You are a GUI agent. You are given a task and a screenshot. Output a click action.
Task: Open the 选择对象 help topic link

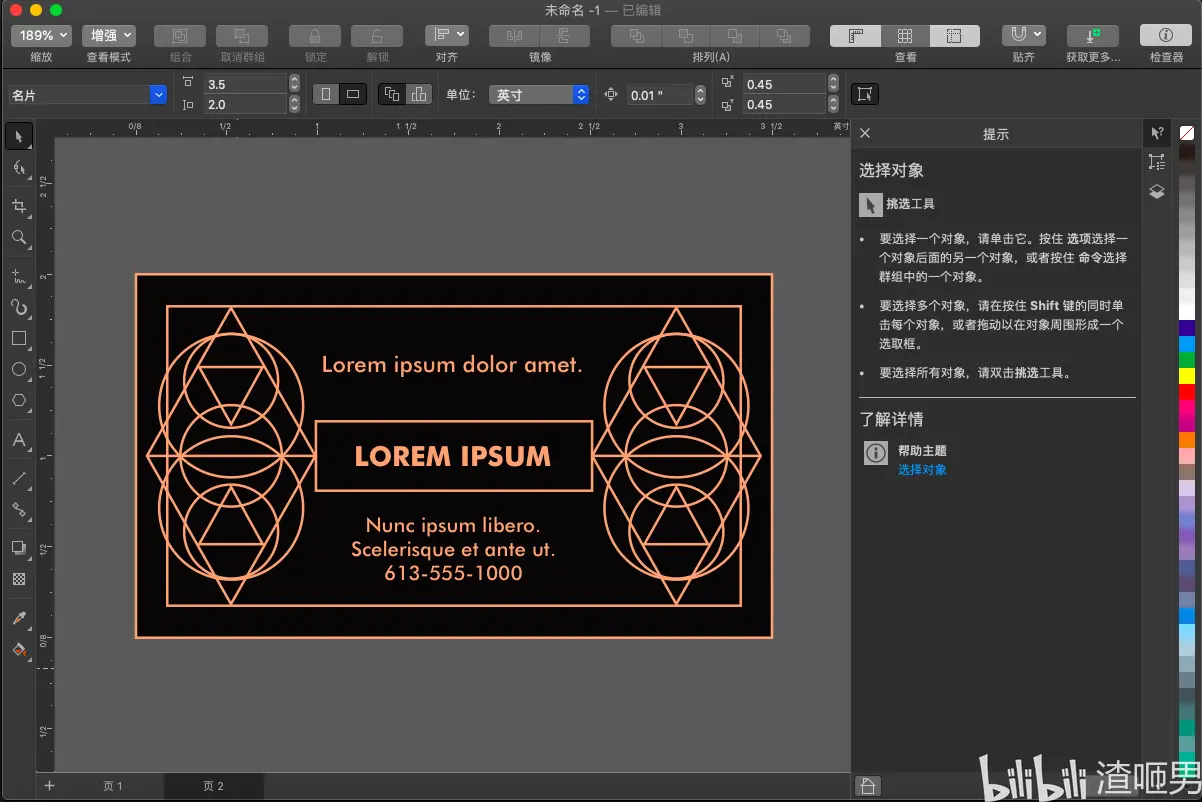click(x=922, y=469)
